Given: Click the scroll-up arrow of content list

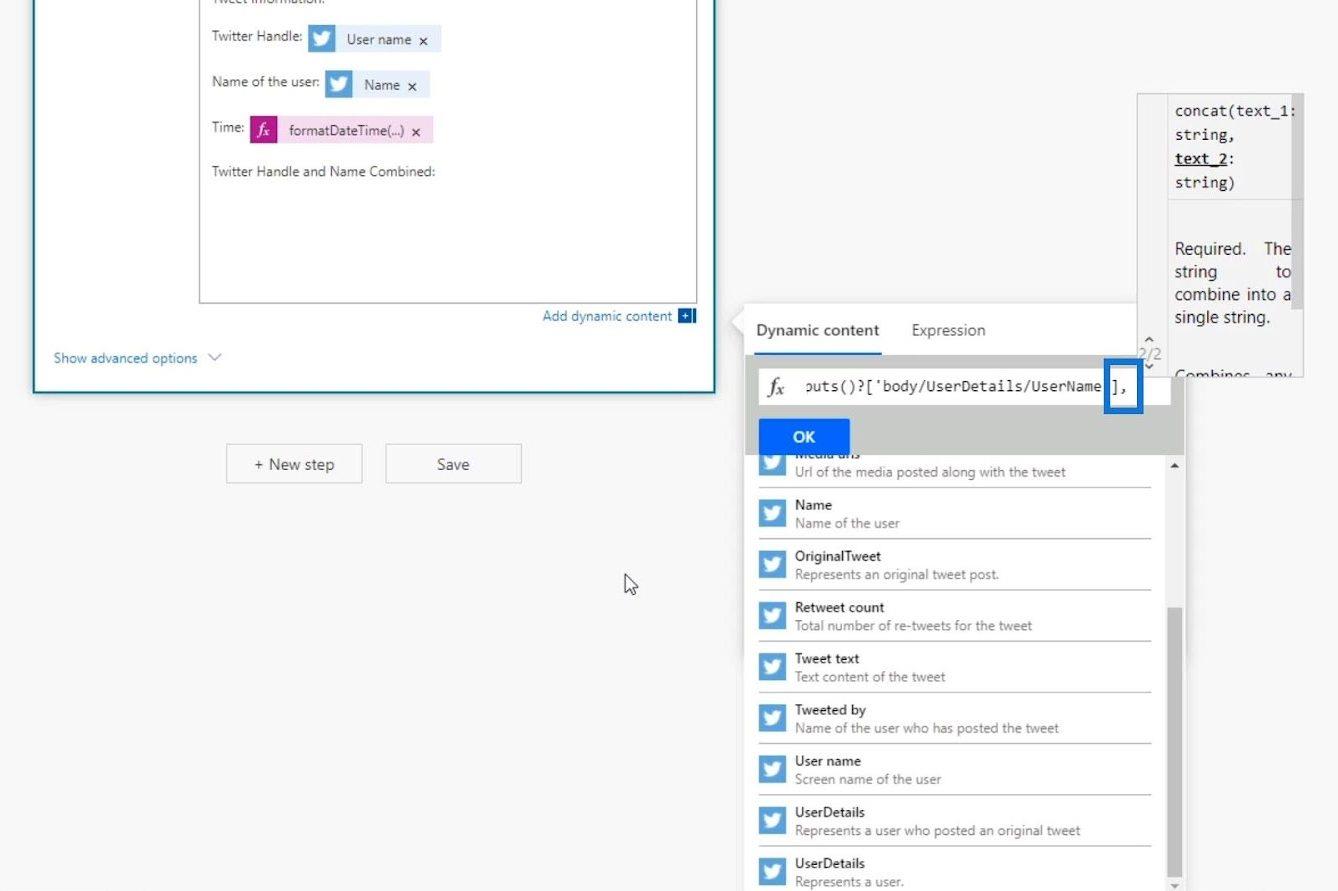Looking at the screenshot, I should 1174,466.
